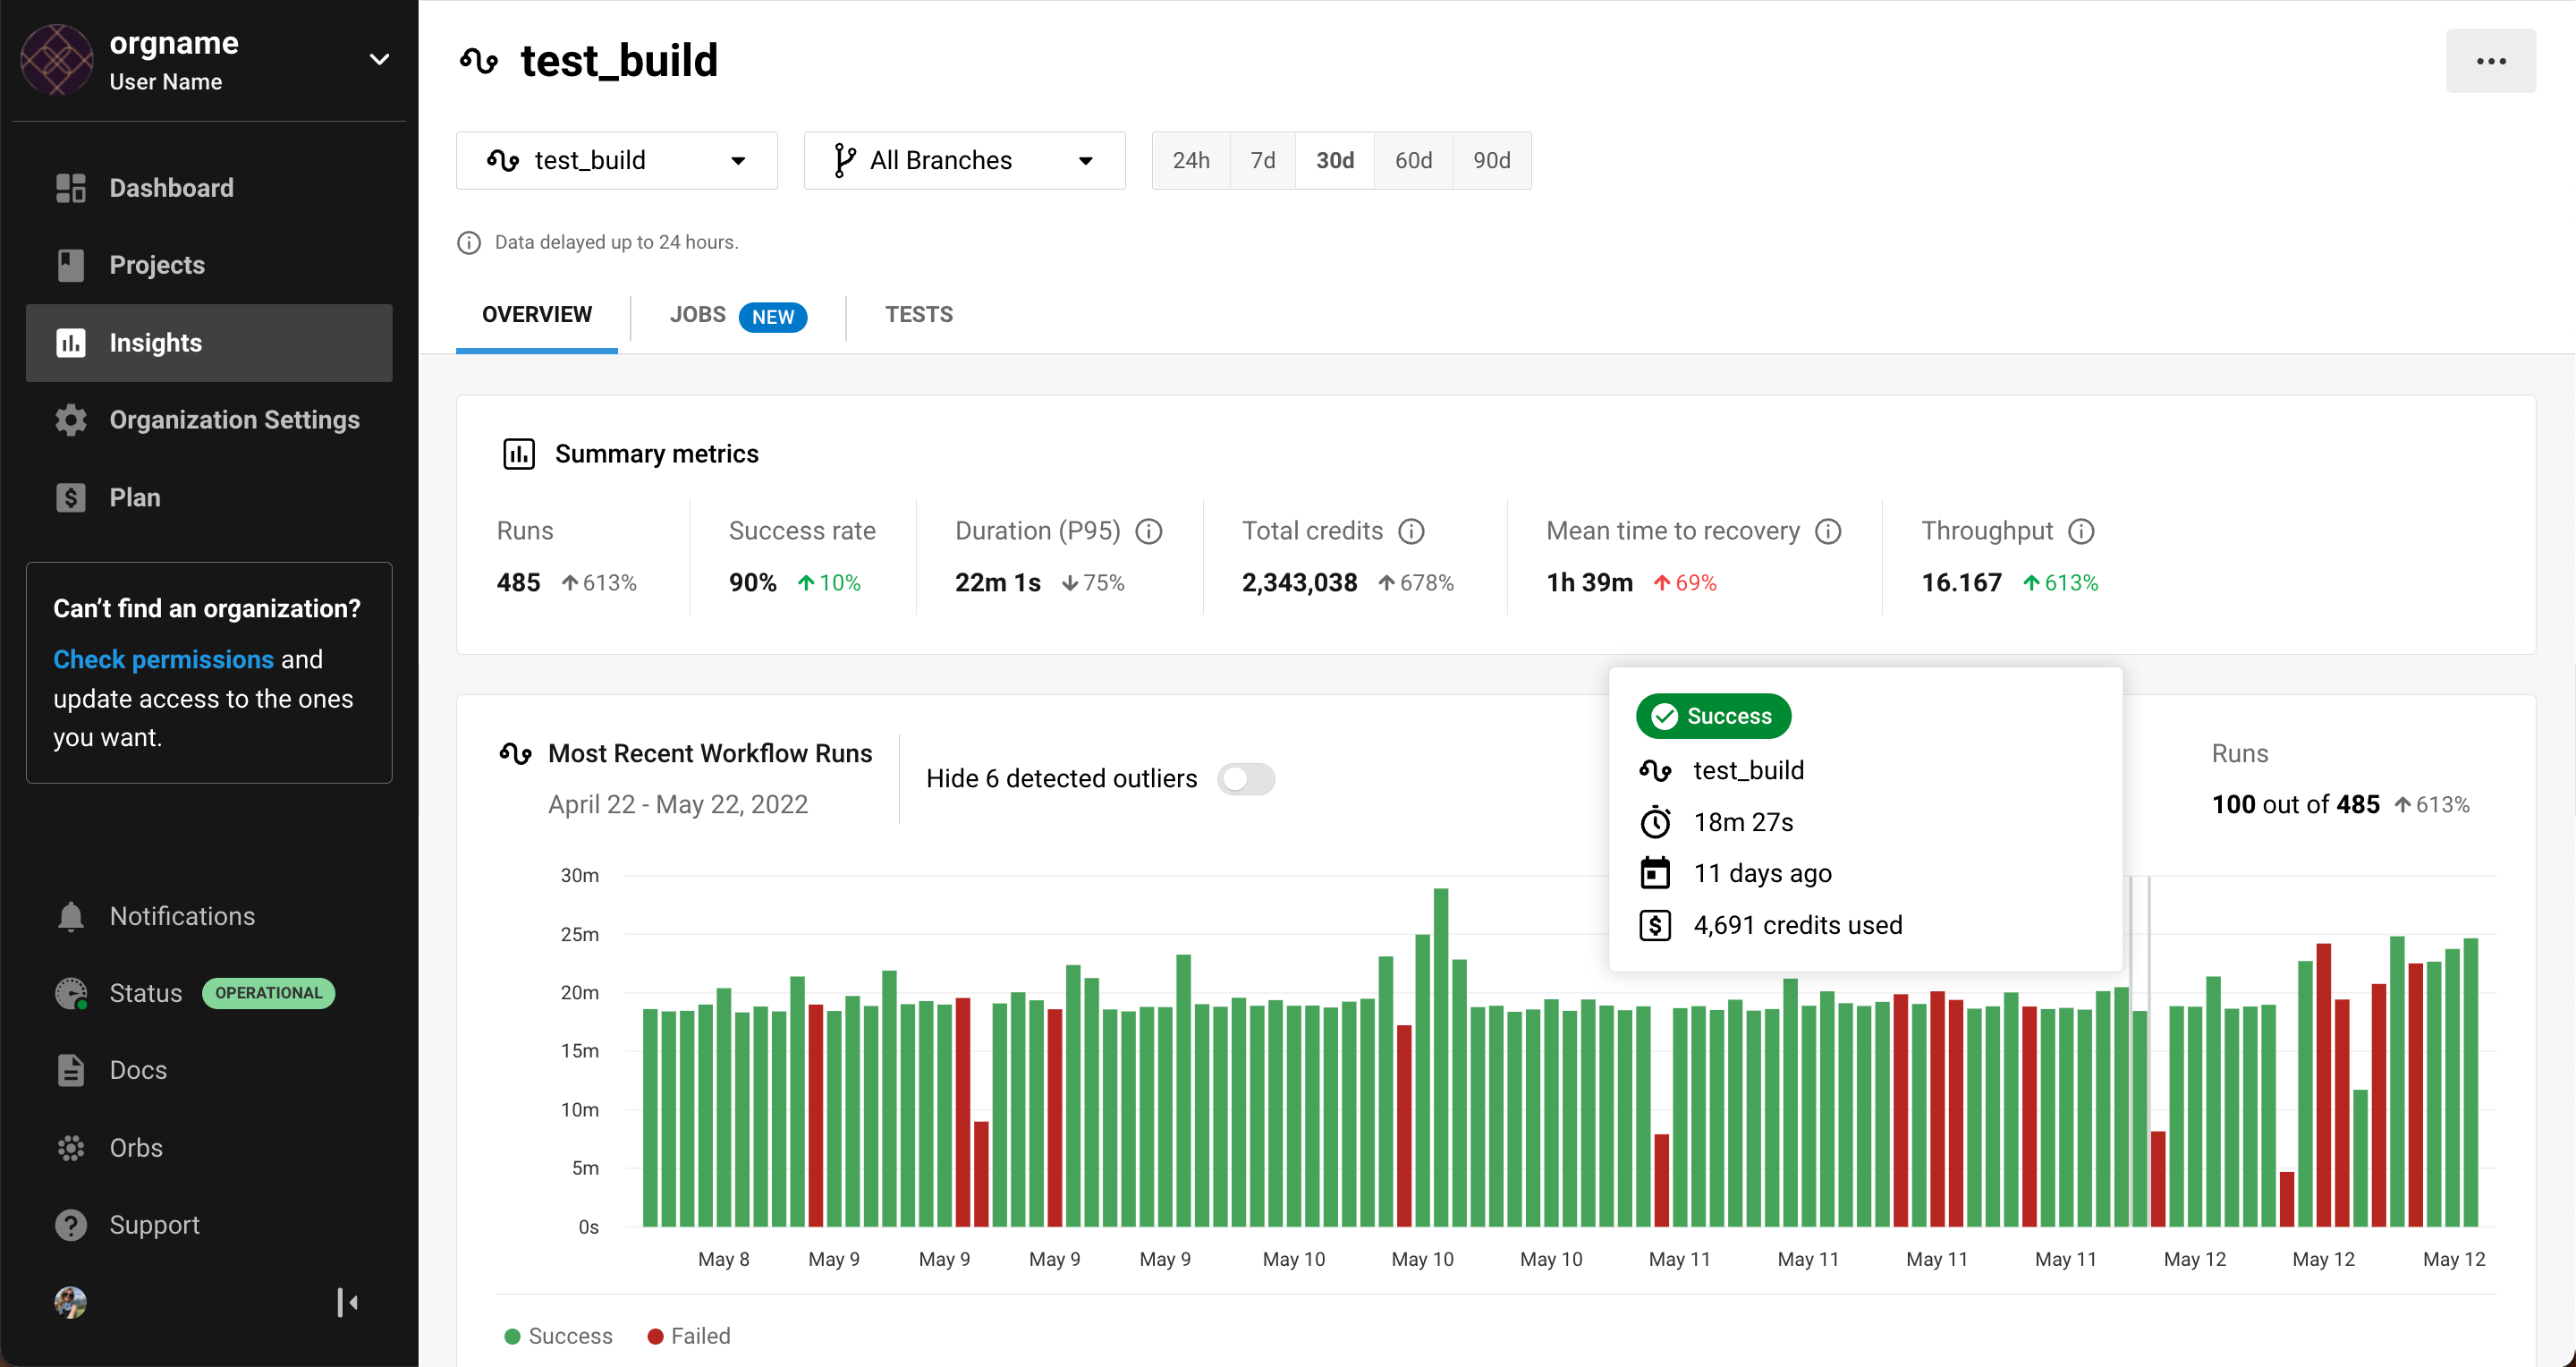
Task: Click the green Success legend dot
Action: [513, 1337]
